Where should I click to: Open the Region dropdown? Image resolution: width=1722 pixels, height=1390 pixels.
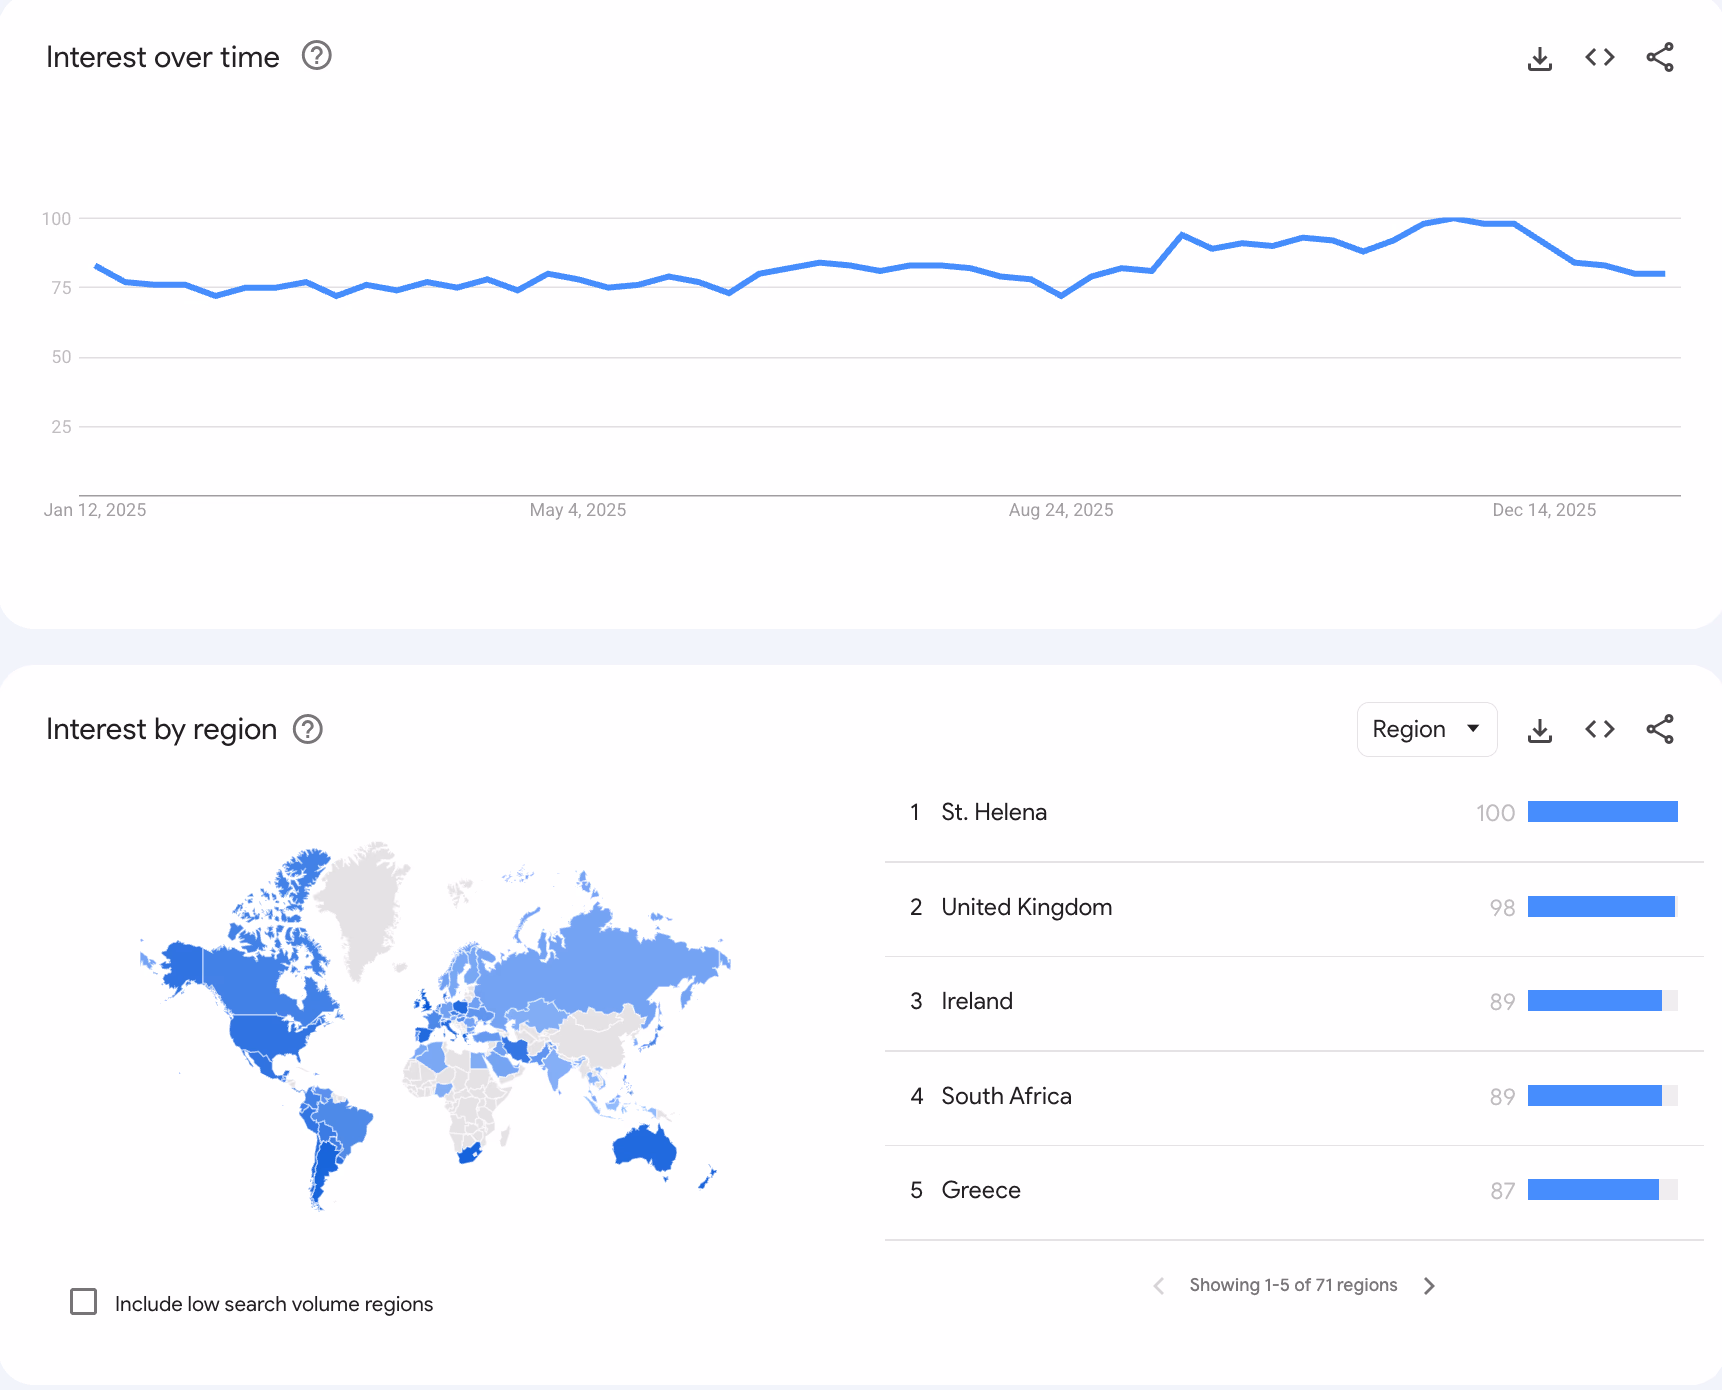point(1426,729)
